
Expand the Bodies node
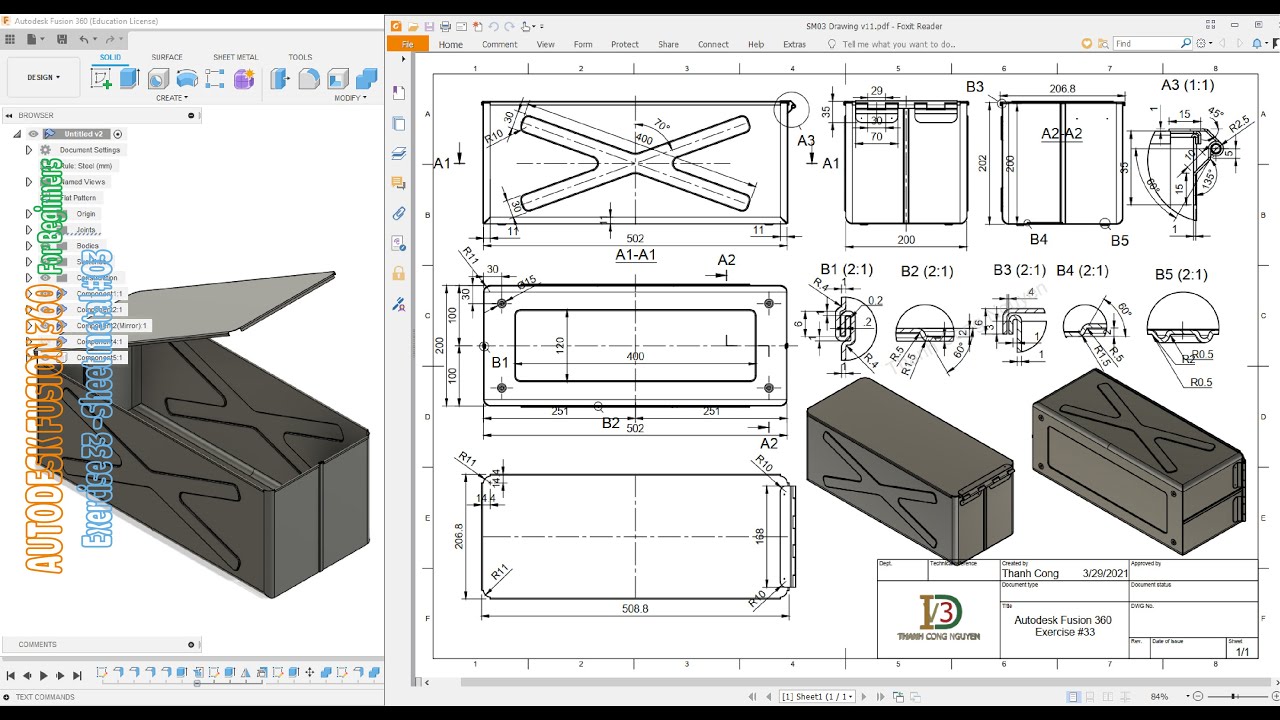[x=29, y=246]
